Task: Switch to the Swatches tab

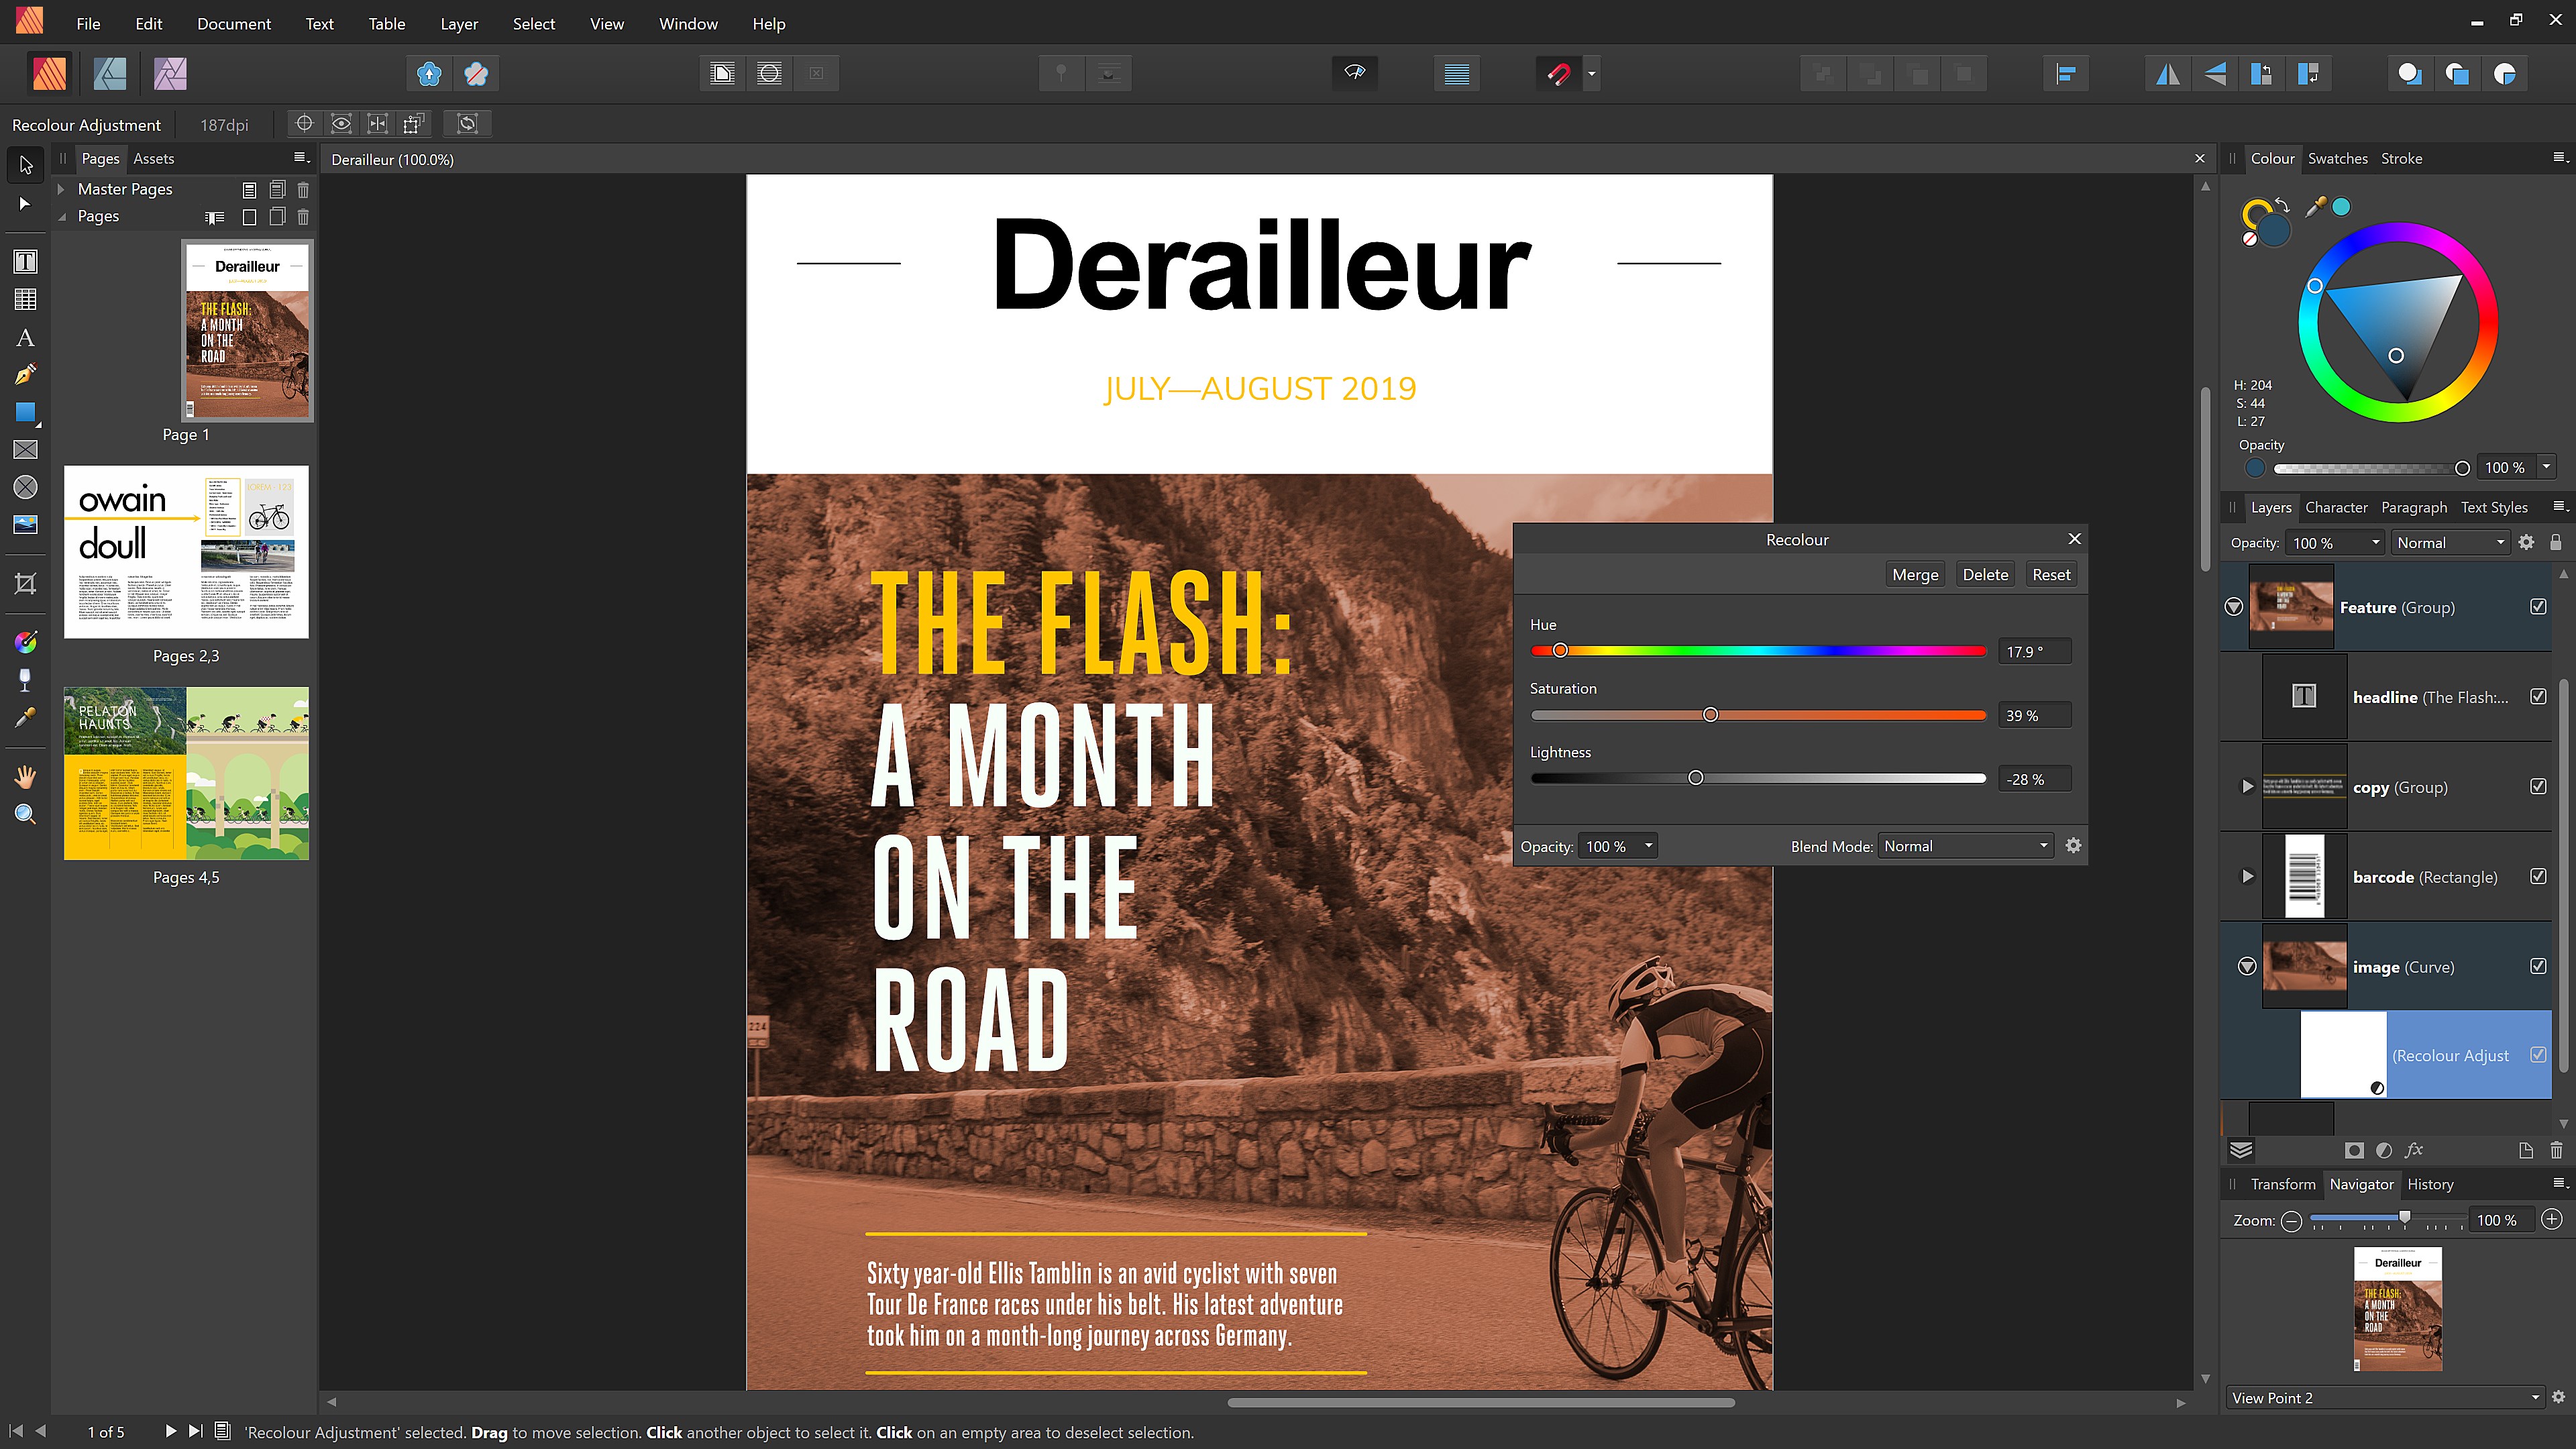Action: 2337,158
